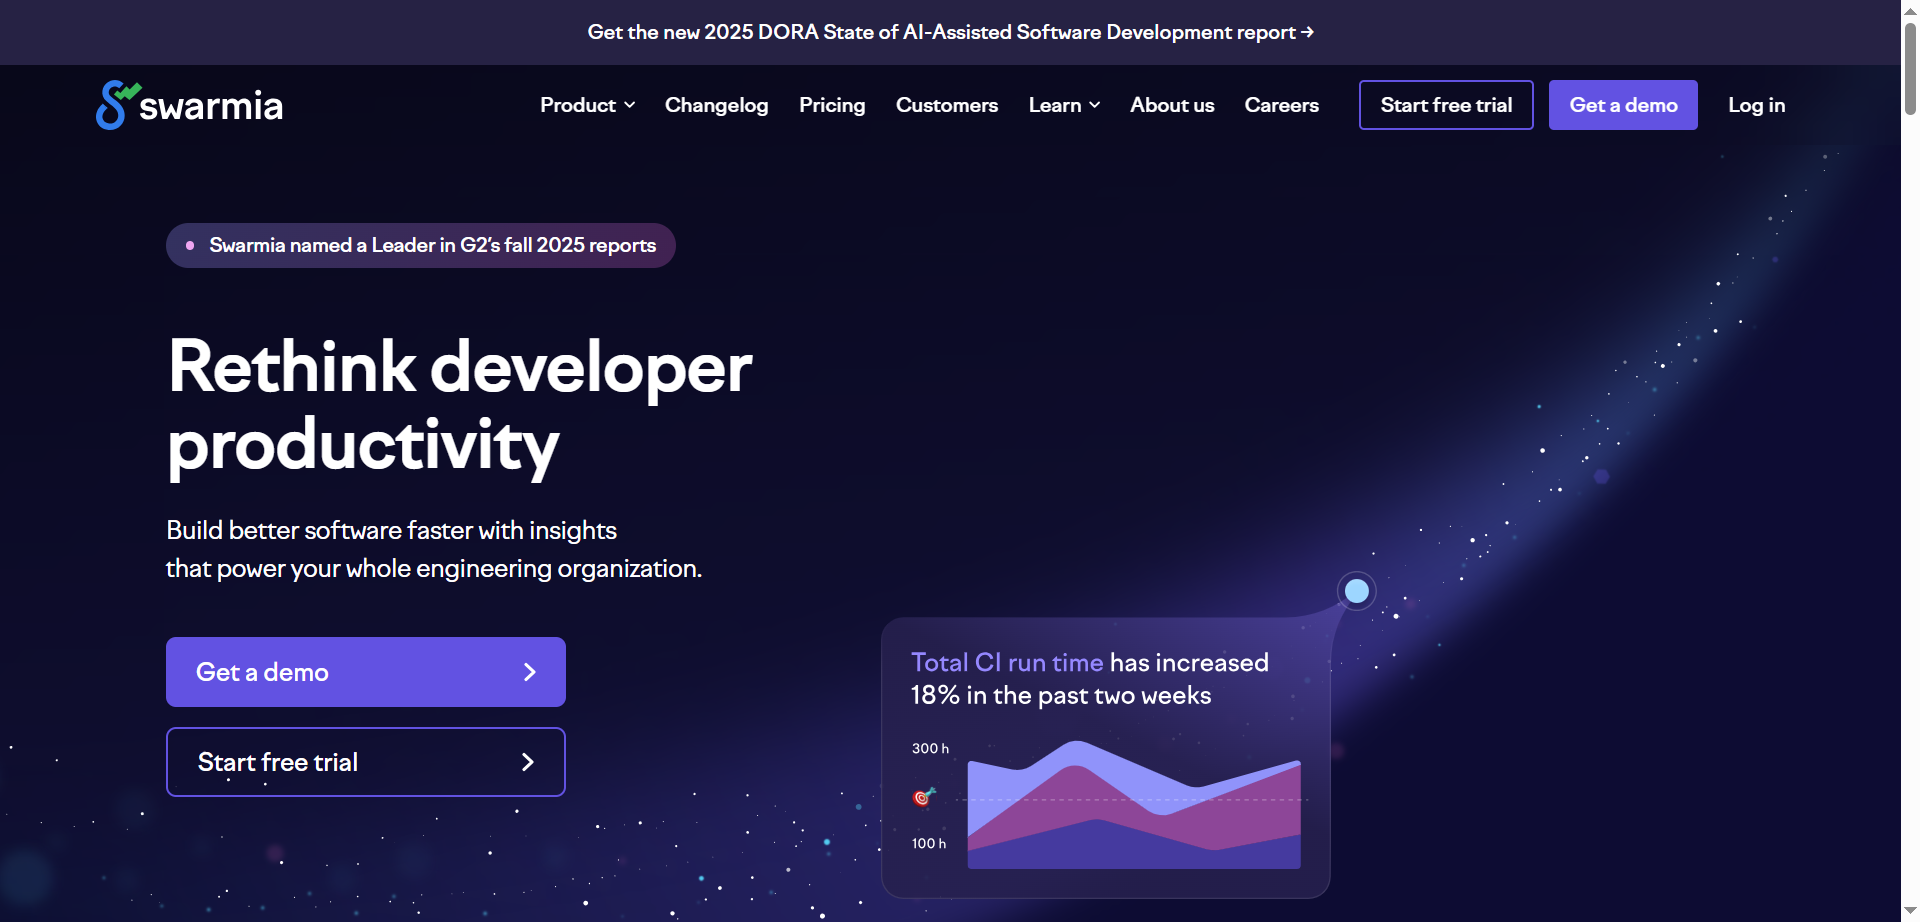Select the Log in link
The height and width of the screenshot is (922, 1920).
(1756, 105)
